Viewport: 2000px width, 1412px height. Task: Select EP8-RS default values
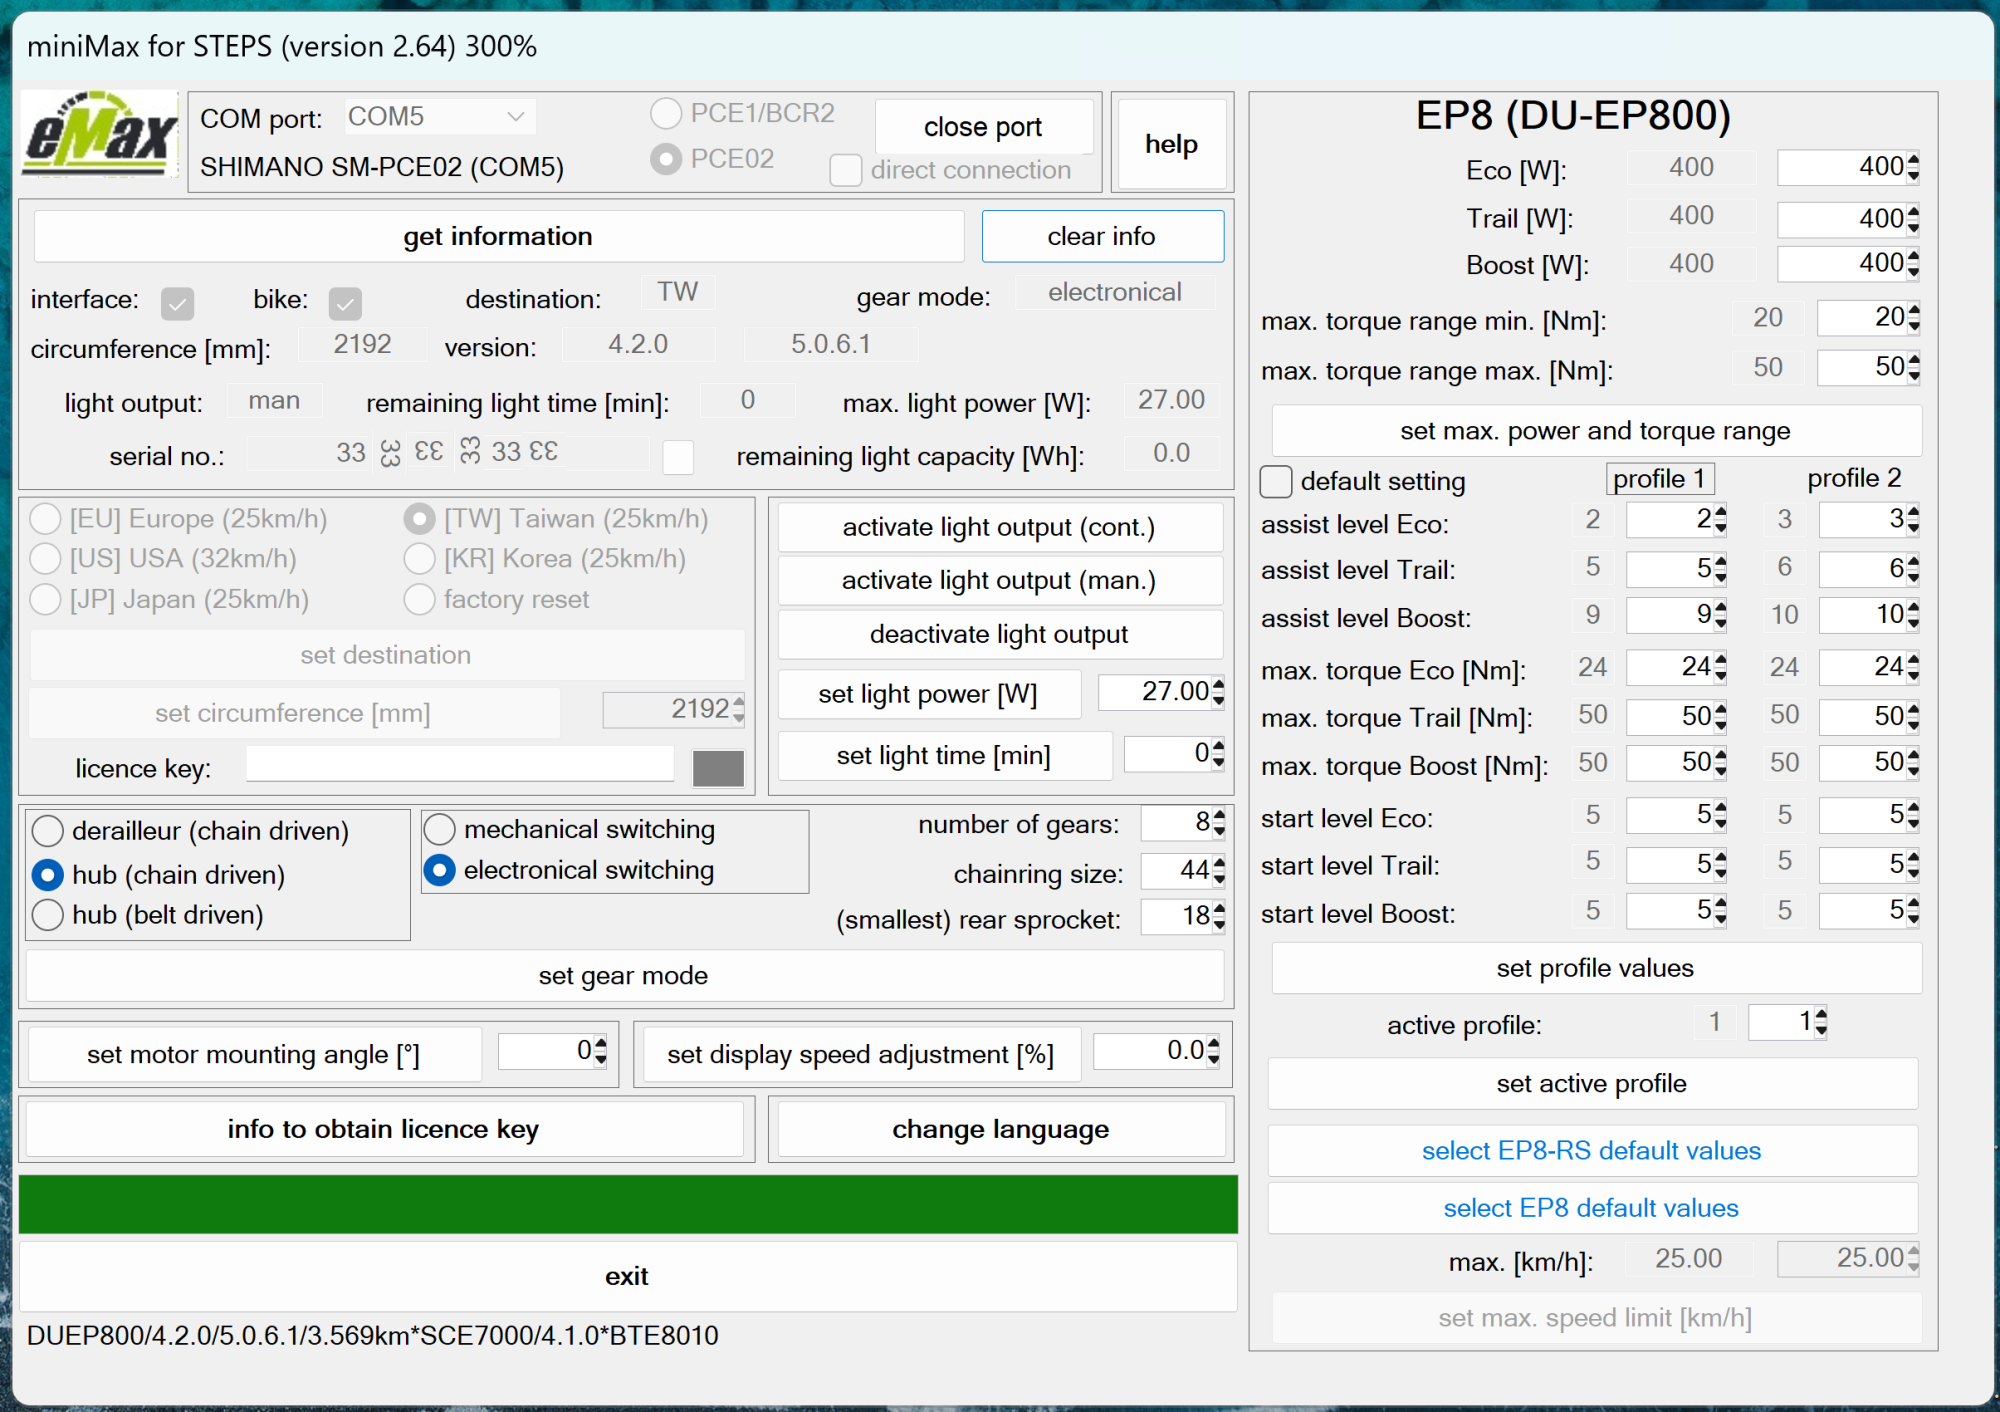[x=1591, y=1150]
